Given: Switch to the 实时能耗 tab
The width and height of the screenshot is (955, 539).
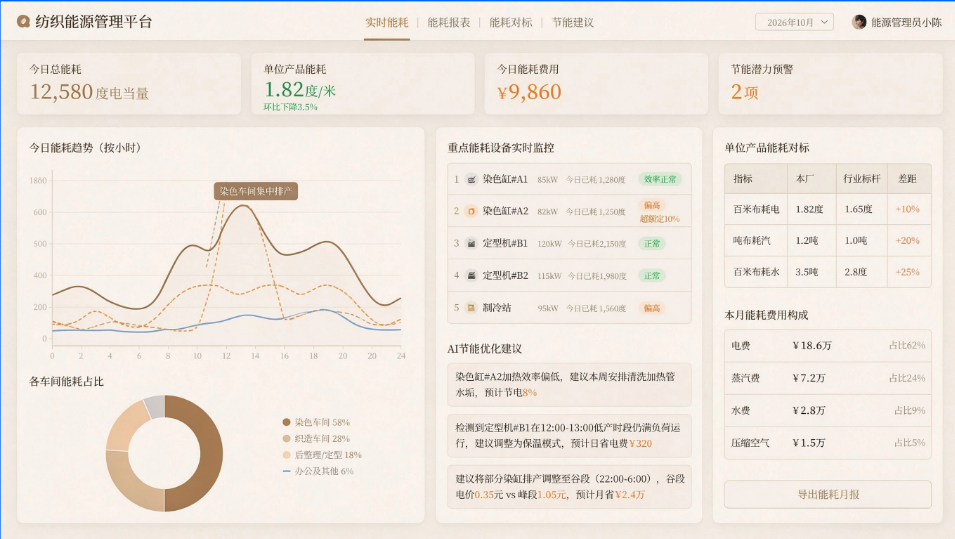Looking at the screenshot, I should pyautogui.click(x=387, y=23).
